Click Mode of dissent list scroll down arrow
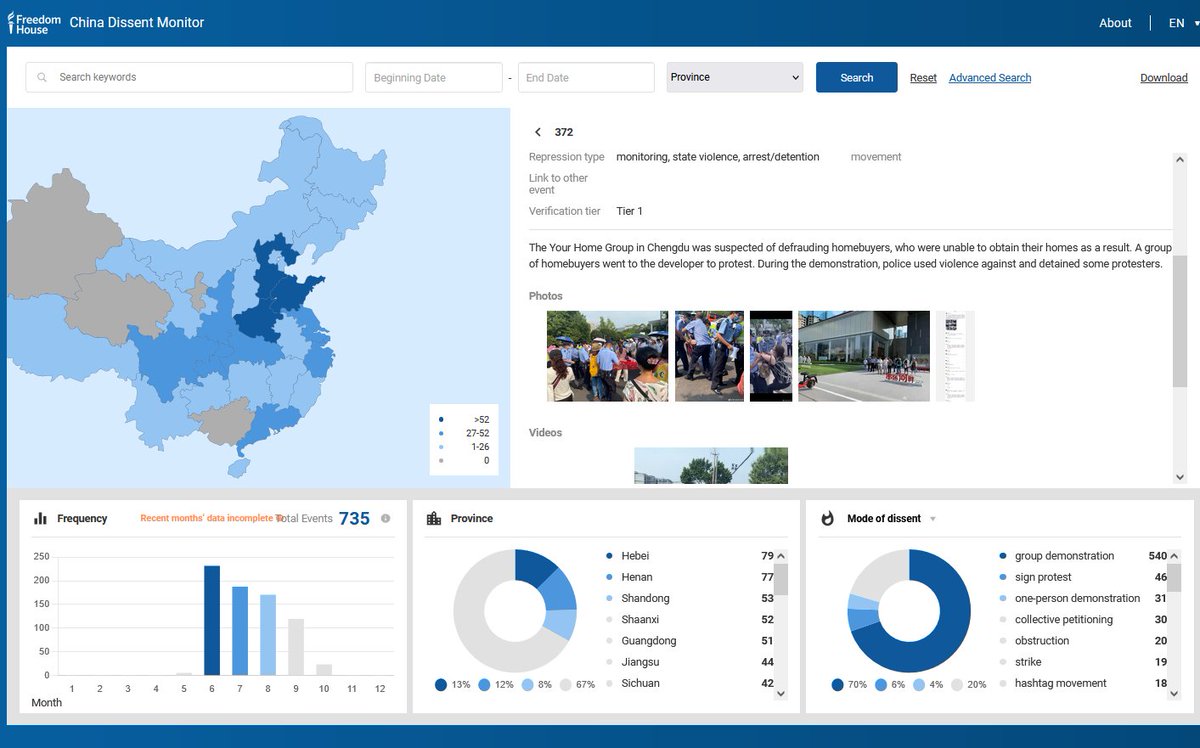 [x=1174, y=694]
